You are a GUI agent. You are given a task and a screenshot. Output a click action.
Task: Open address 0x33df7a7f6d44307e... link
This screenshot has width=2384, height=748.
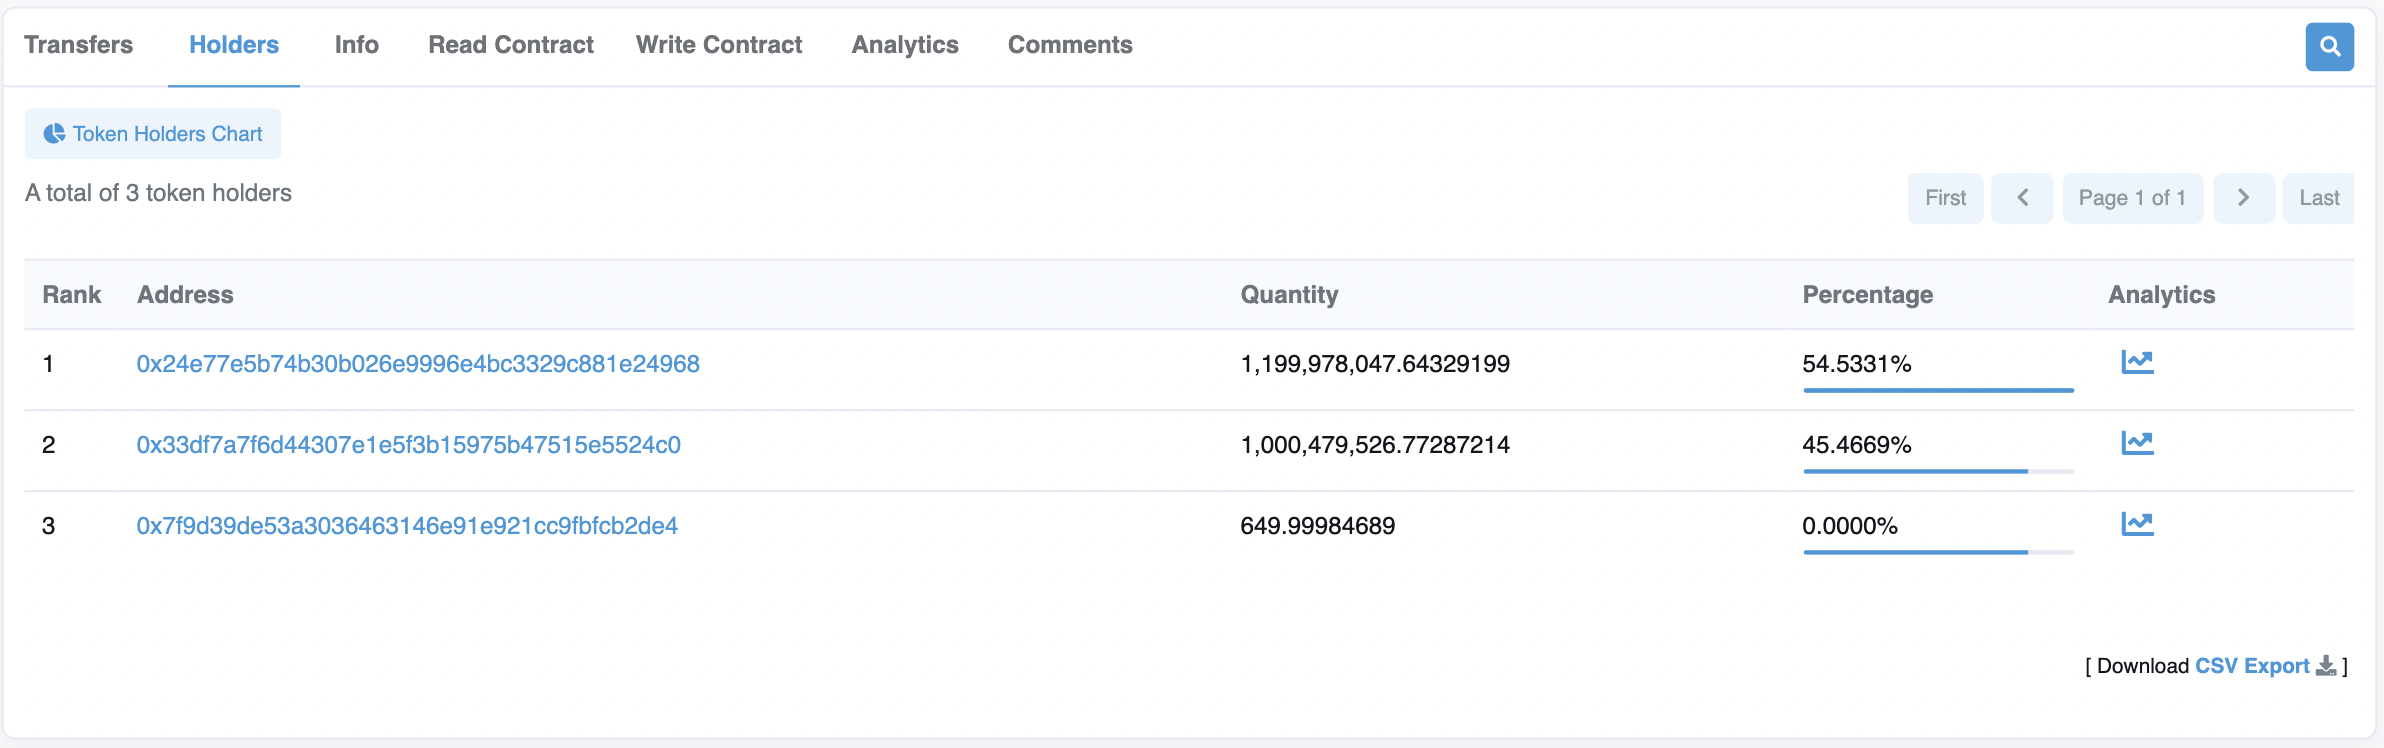pyautogui.click(x=408, y=445)
